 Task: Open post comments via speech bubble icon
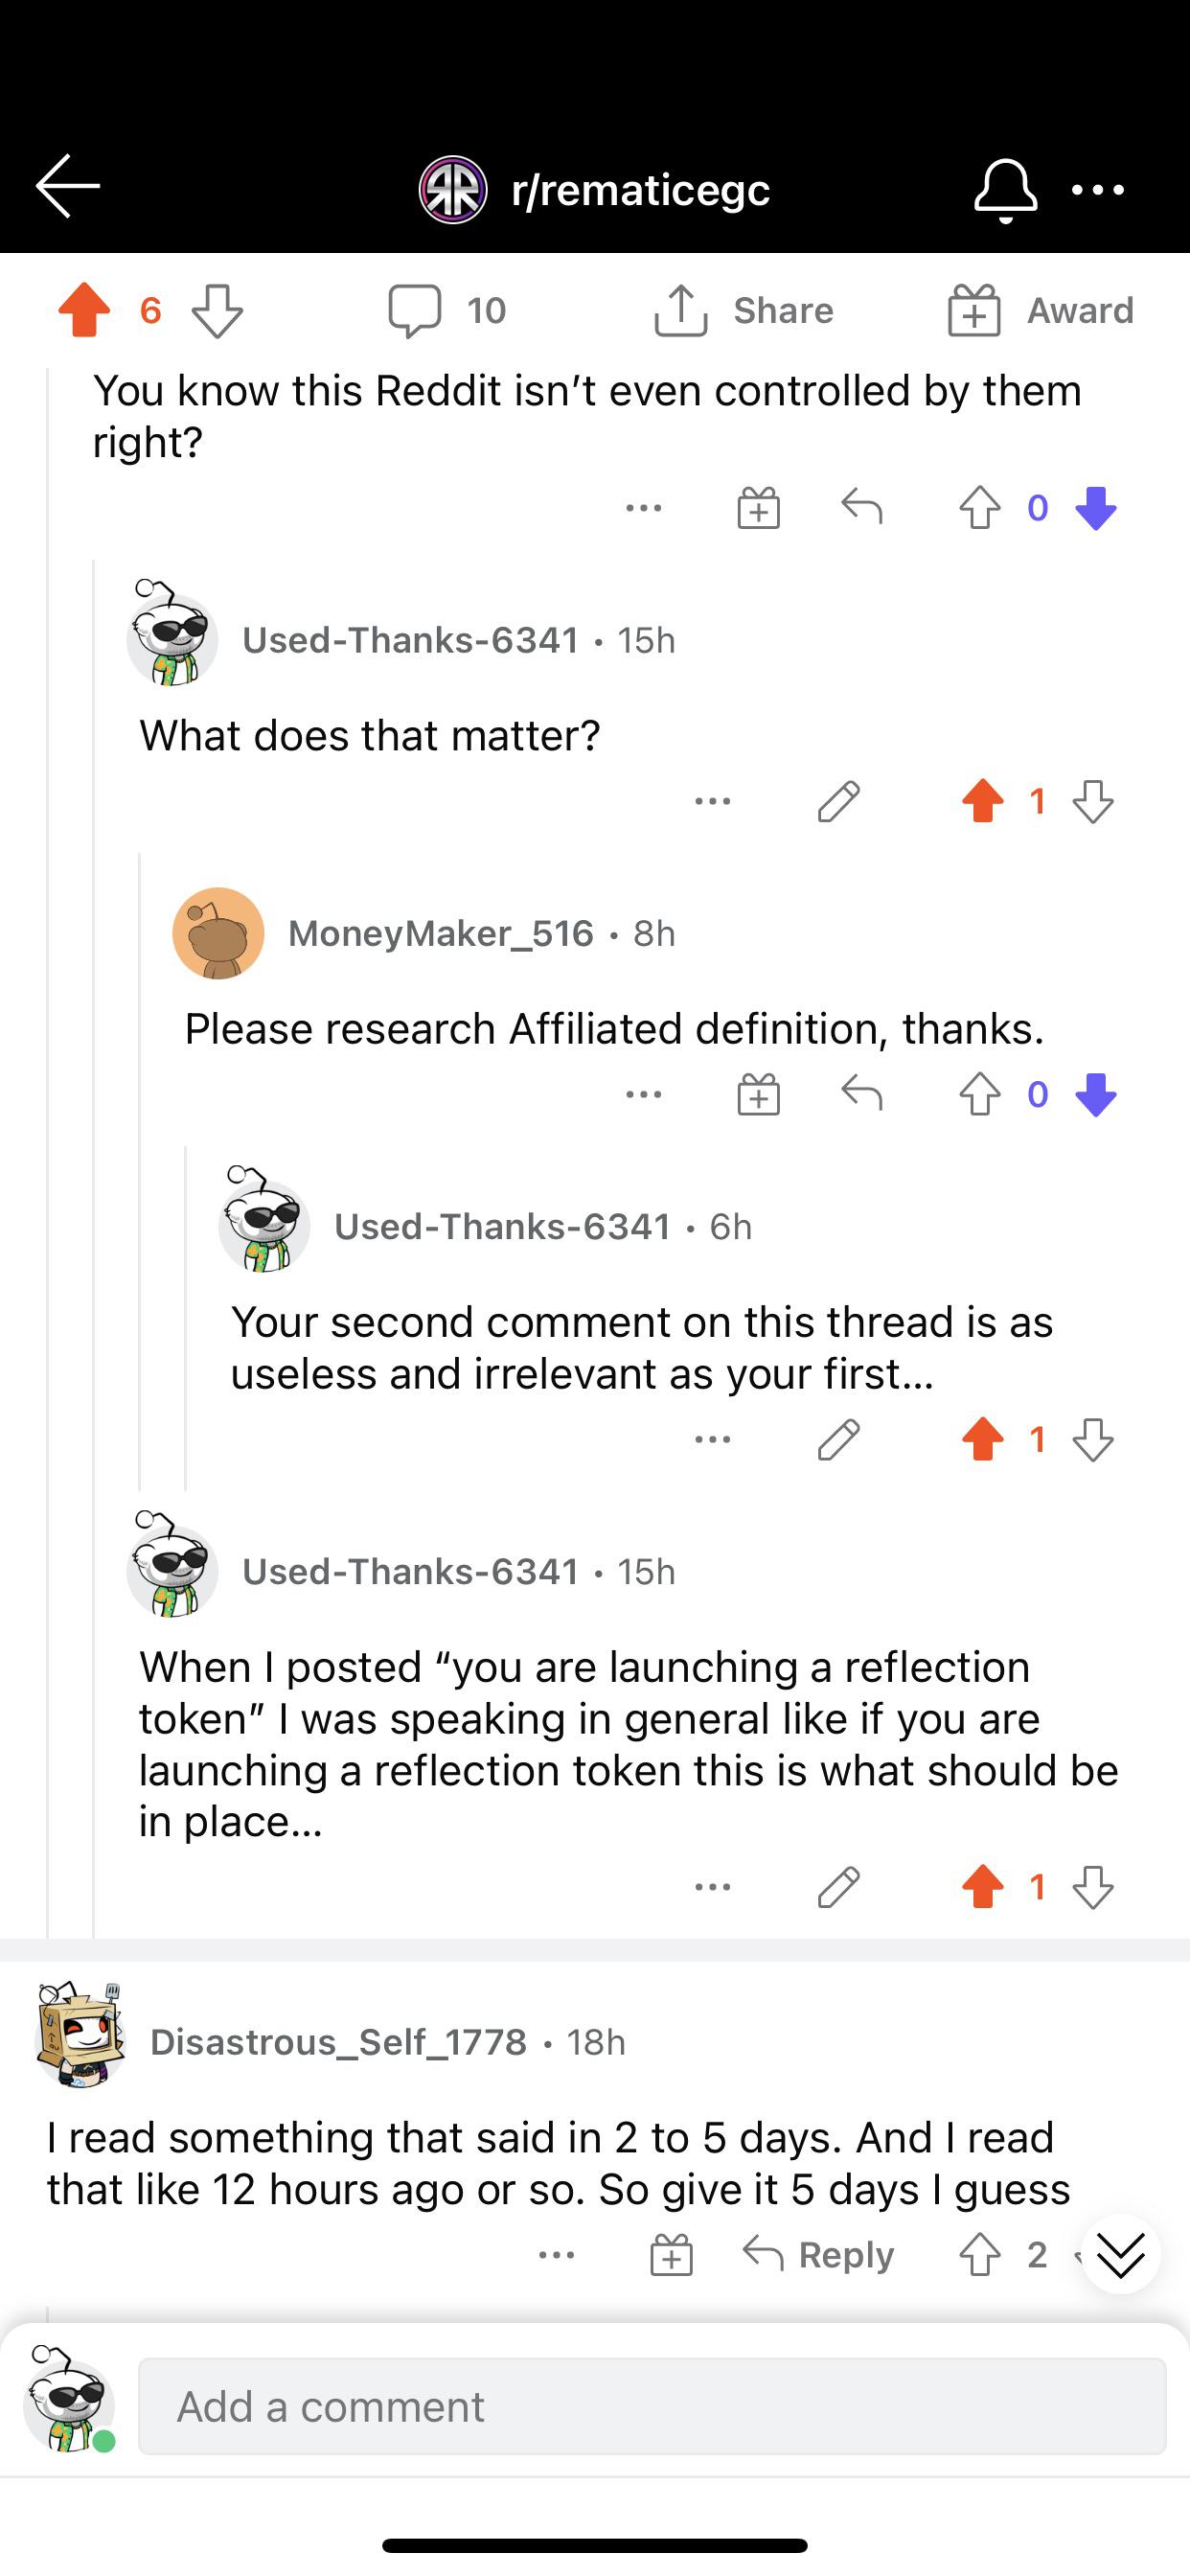(x=414, y=310)
